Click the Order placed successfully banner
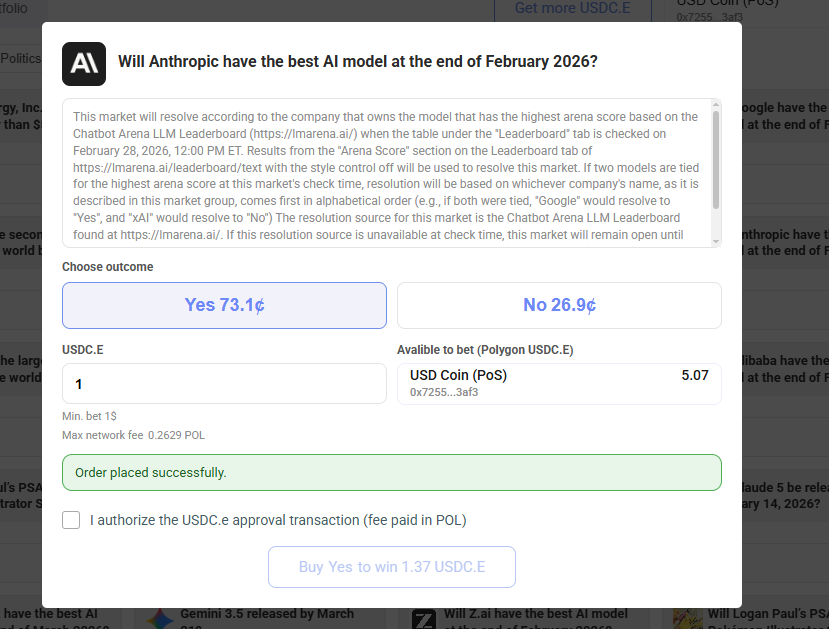This screenshot has width=829, height=629. (x=391, y=472)
